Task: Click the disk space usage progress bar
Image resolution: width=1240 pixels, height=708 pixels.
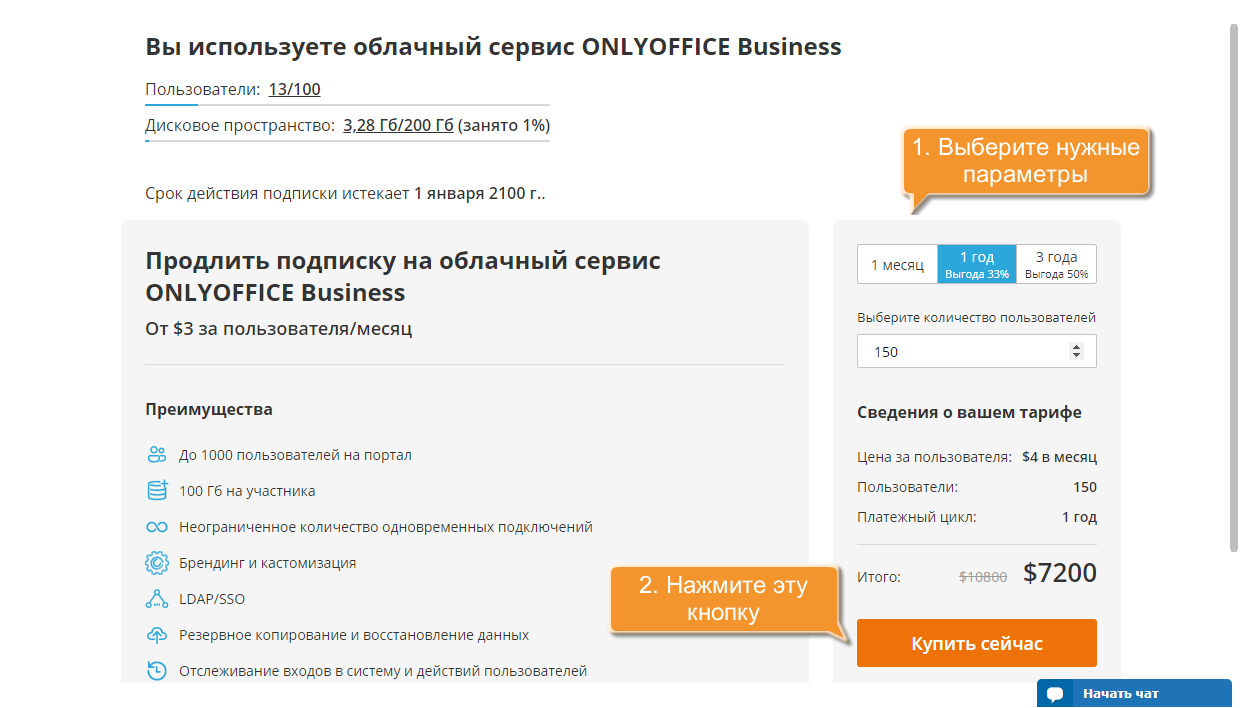Action: (x=347, y=141)
